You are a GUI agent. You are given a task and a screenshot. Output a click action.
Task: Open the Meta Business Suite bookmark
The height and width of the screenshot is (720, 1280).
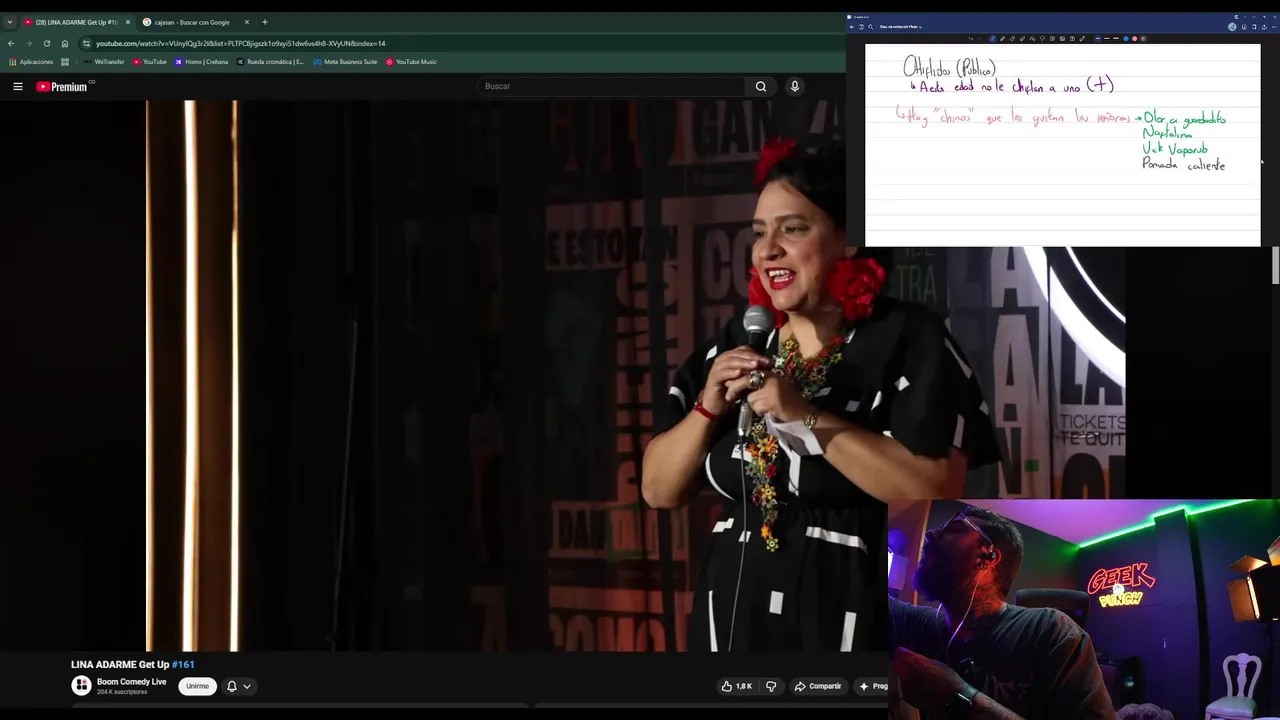click(x=345, y=62)
